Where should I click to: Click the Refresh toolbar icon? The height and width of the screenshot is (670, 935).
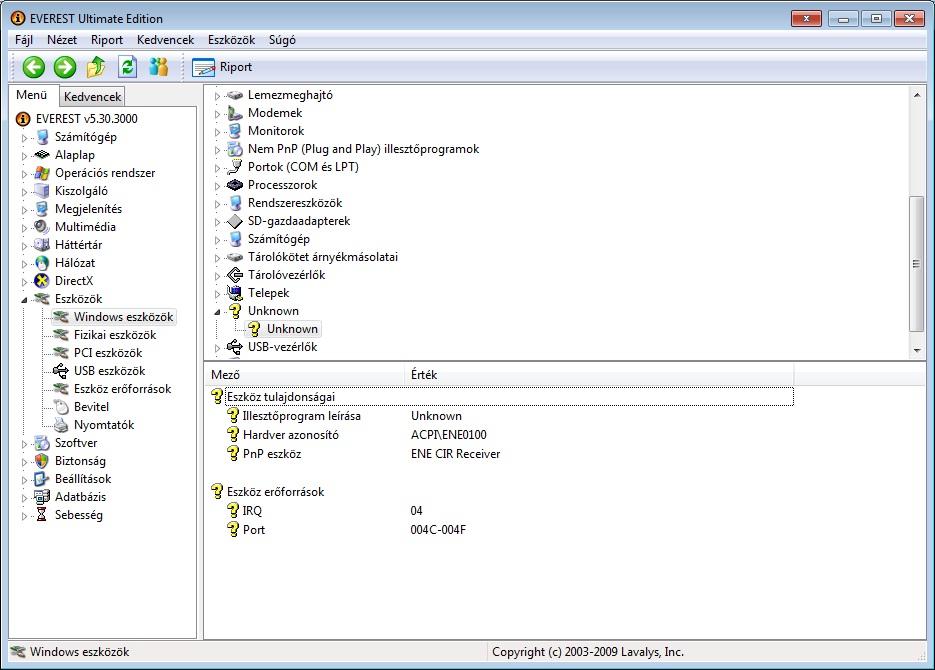click(127, 67)
